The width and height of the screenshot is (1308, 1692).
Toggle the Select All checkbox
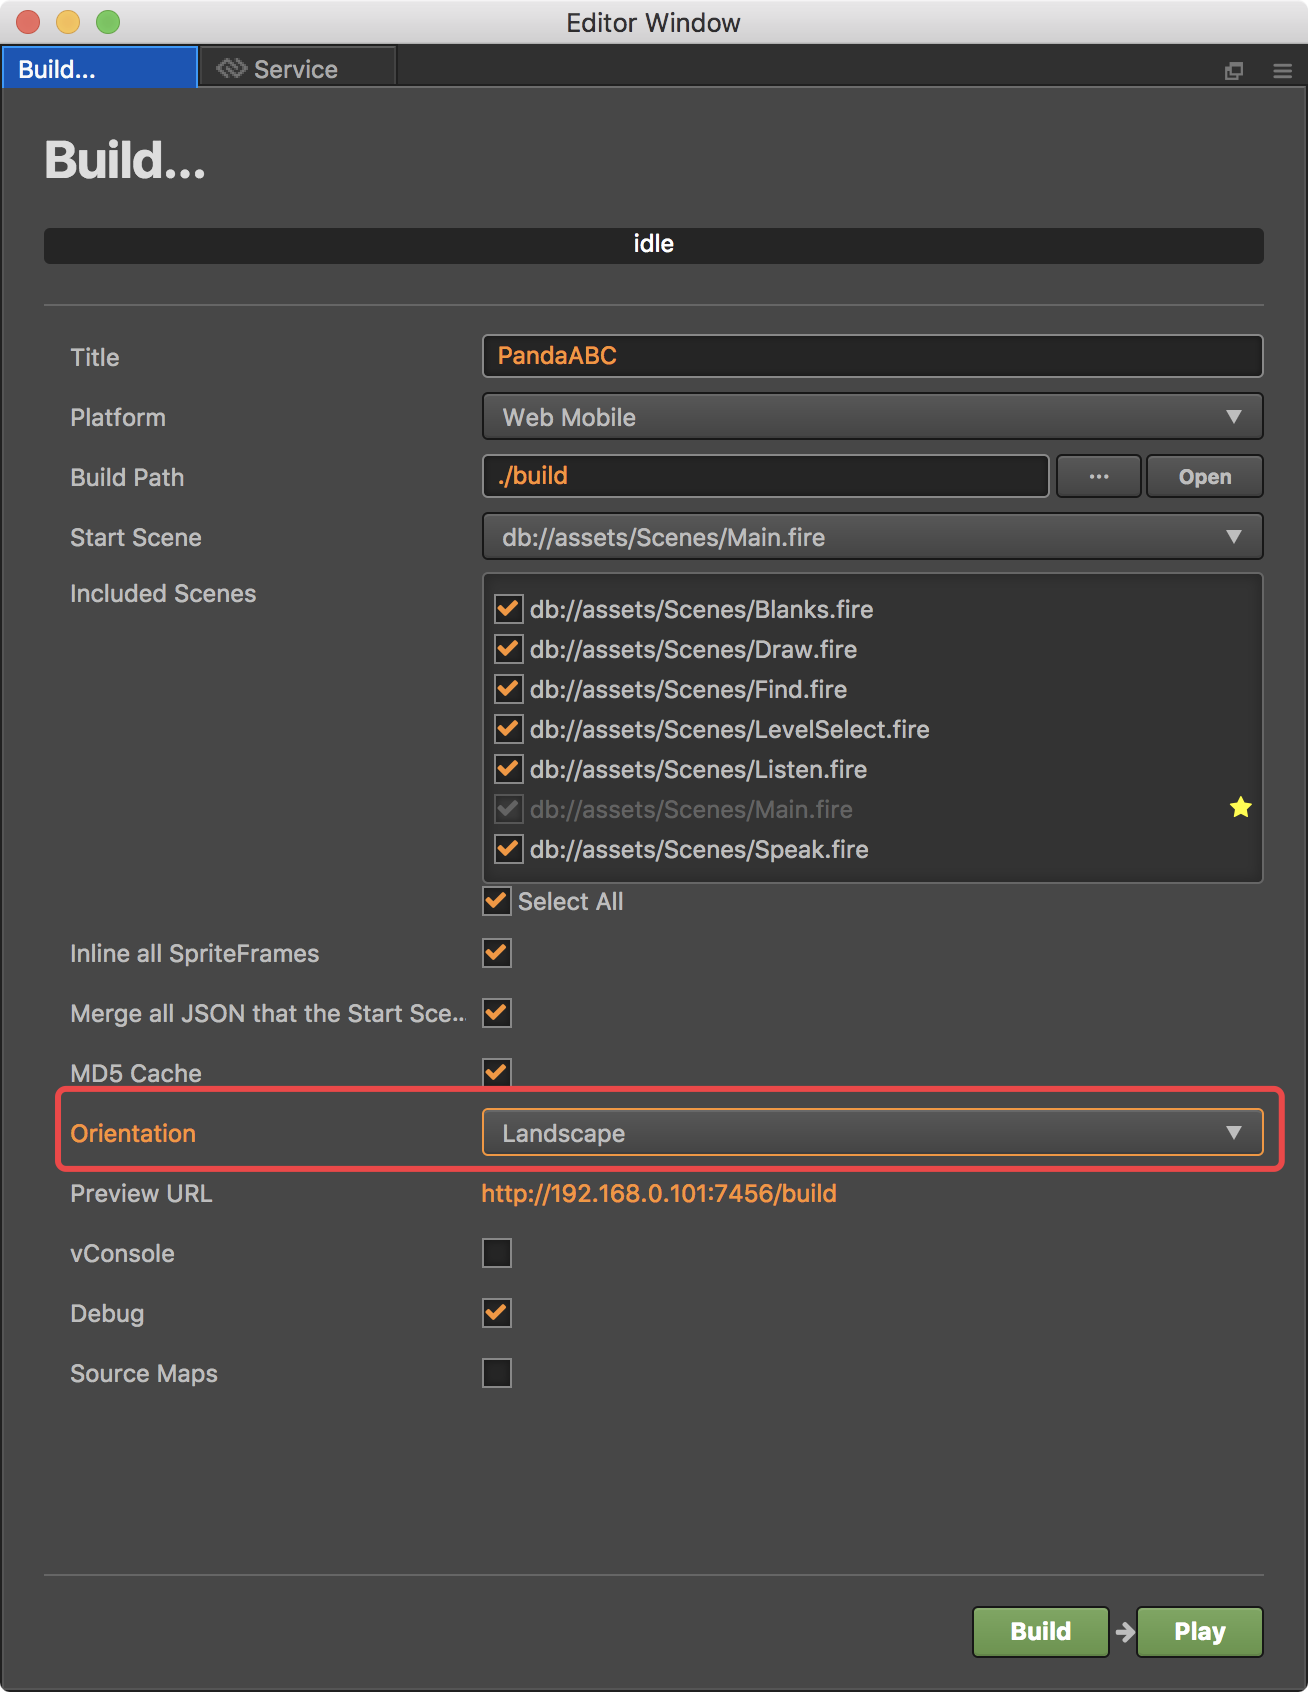[x=497, y=901]
